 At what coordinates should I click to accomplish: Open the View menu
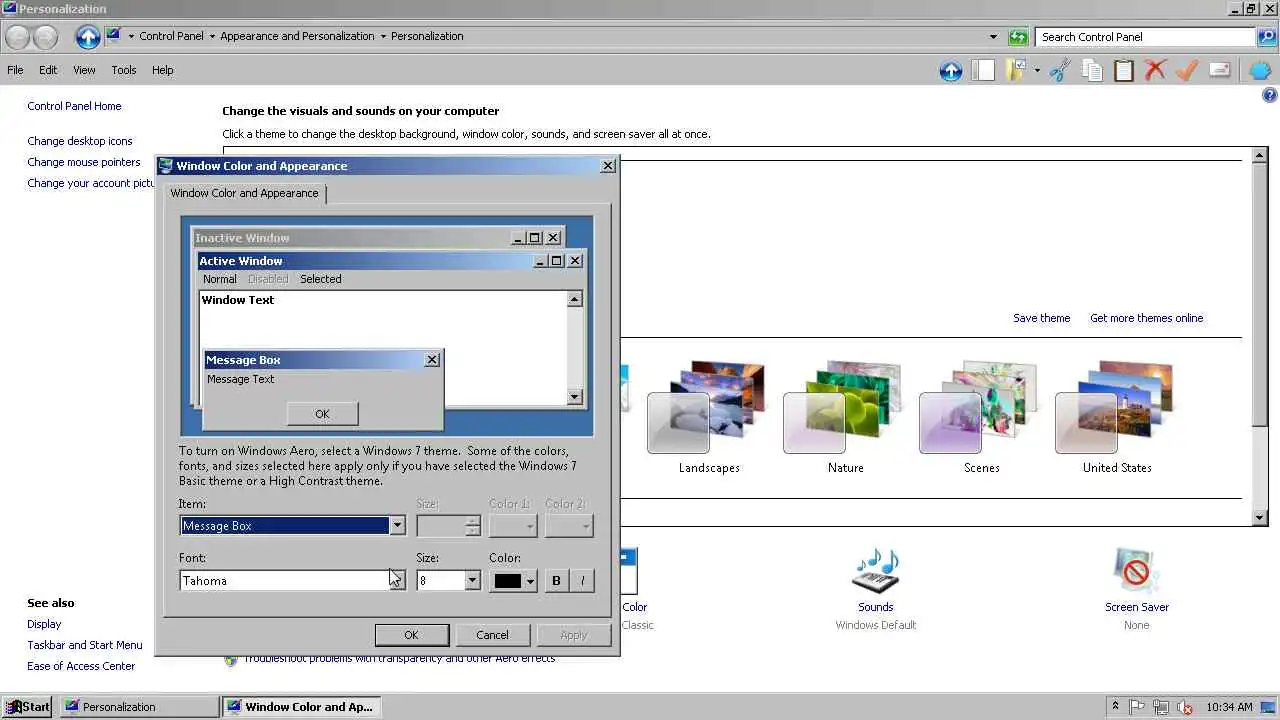(84, 70)
